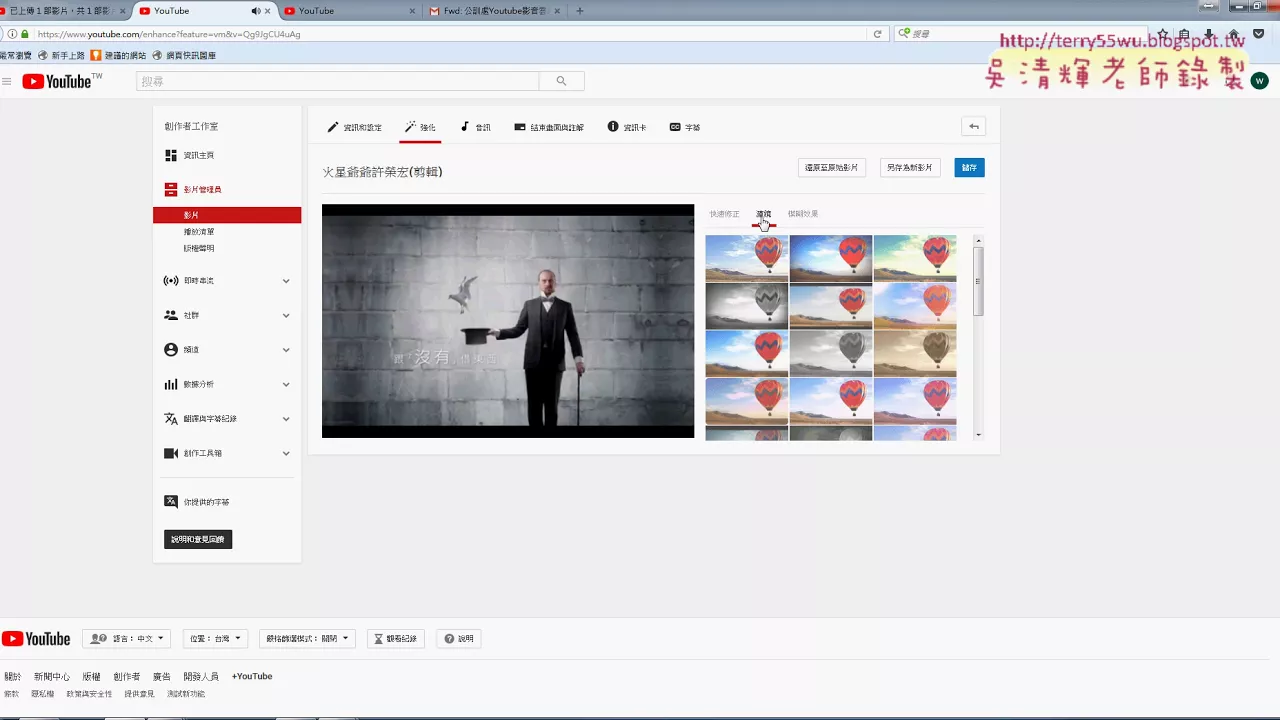The height and width of the screenshot is (720, 1280).
Task: Apply right filter thumbnail in second row
Action: point(915,306)
